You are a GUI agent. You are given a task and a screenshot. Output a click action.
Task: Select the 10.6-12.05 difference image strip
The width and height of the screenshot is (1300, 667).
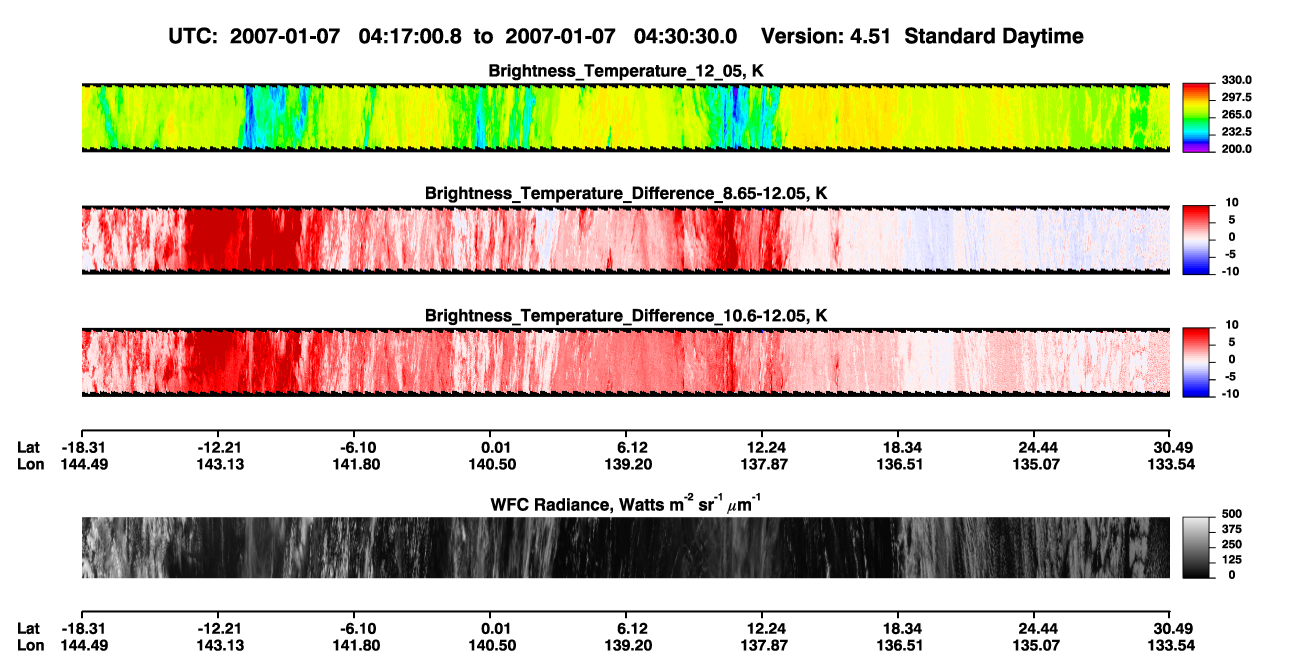625,362
